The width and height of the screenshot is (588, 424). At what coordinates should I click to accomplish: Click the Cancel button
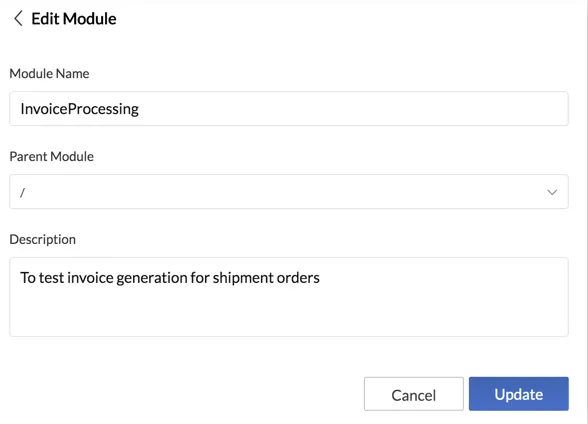click(x=414, y=394)
